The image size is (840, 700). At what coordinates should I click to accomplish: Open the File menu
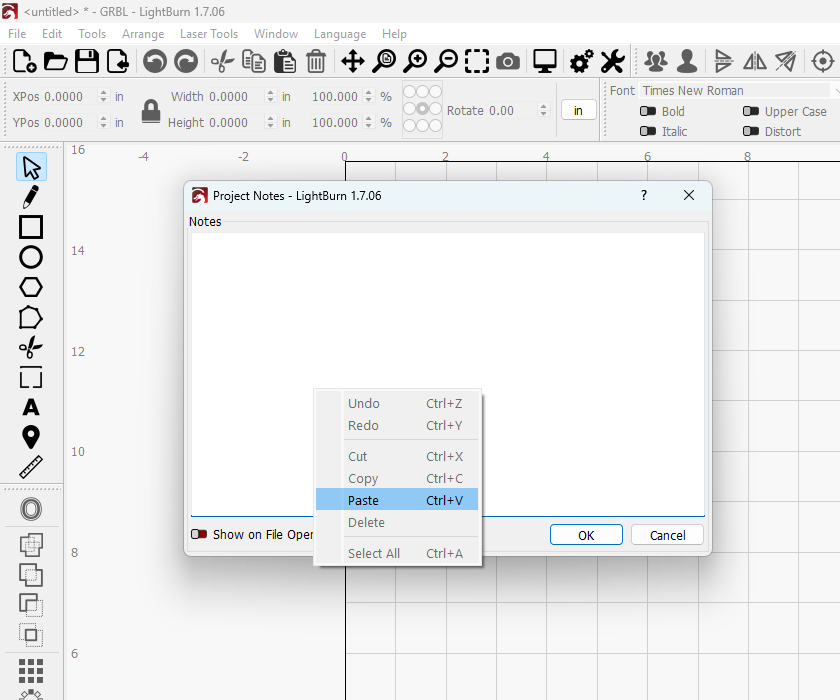tap(17, 34)
